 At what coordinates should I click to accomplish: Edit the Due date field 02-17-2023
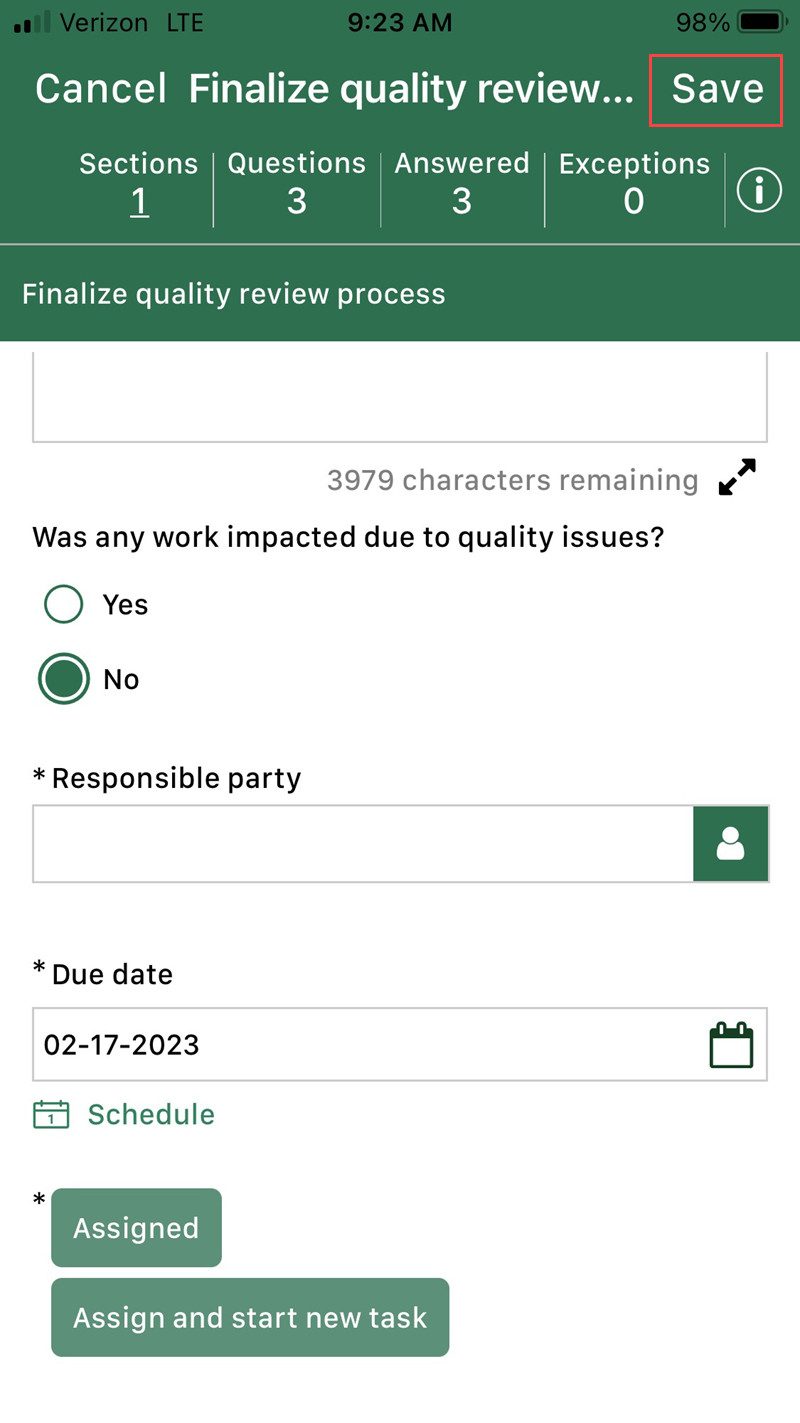point(360,1045)
